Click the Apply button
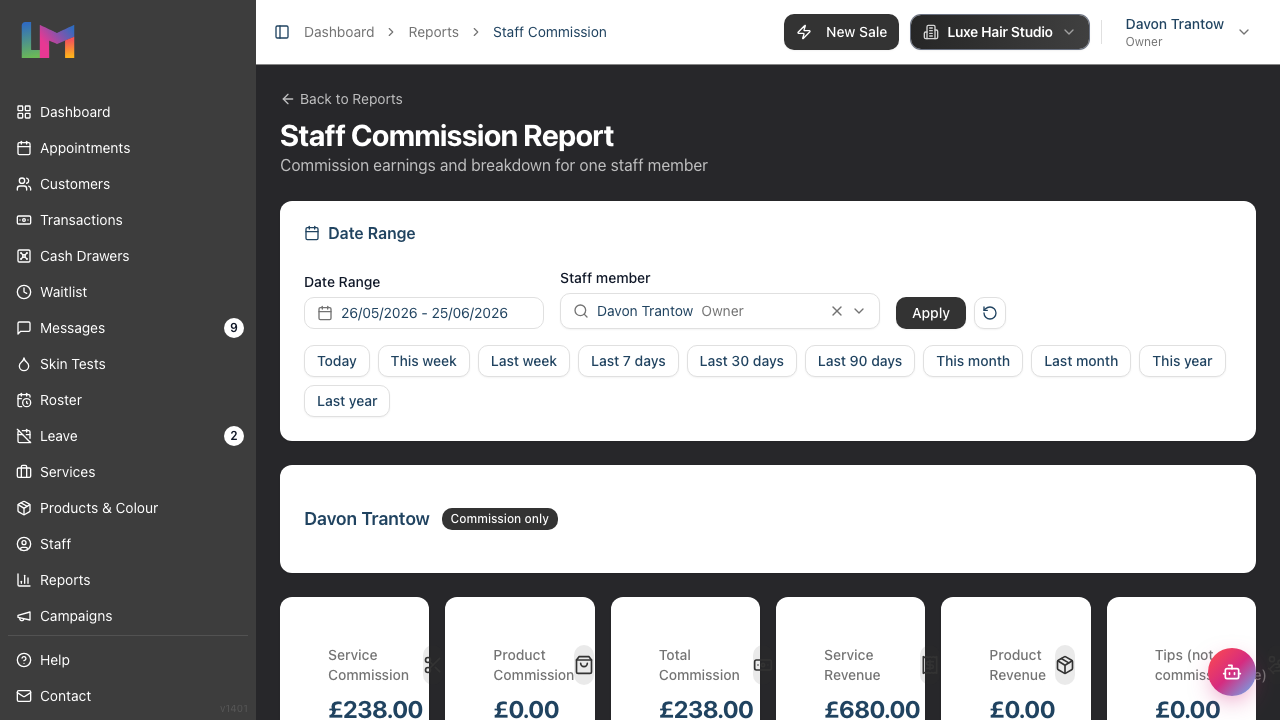This screenshot has height=720, width=1280. [931, 313]
